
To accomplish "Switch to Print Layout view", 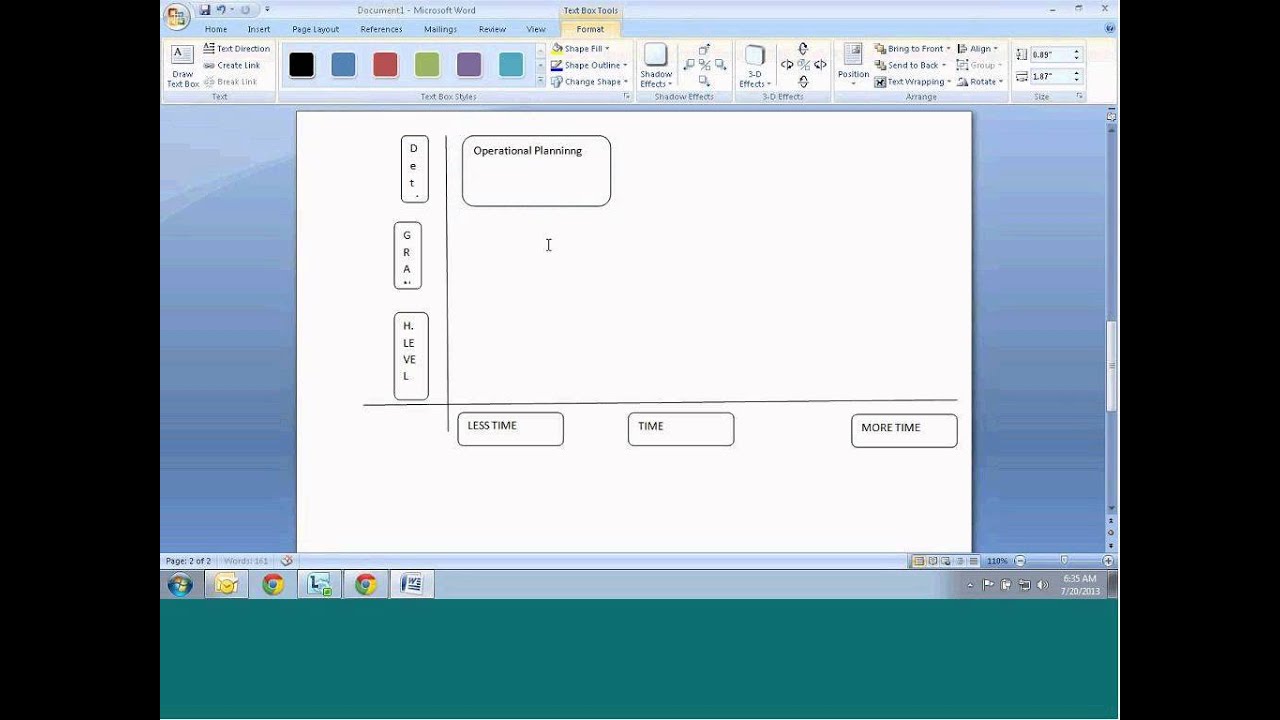I will (x=918, y=561).
